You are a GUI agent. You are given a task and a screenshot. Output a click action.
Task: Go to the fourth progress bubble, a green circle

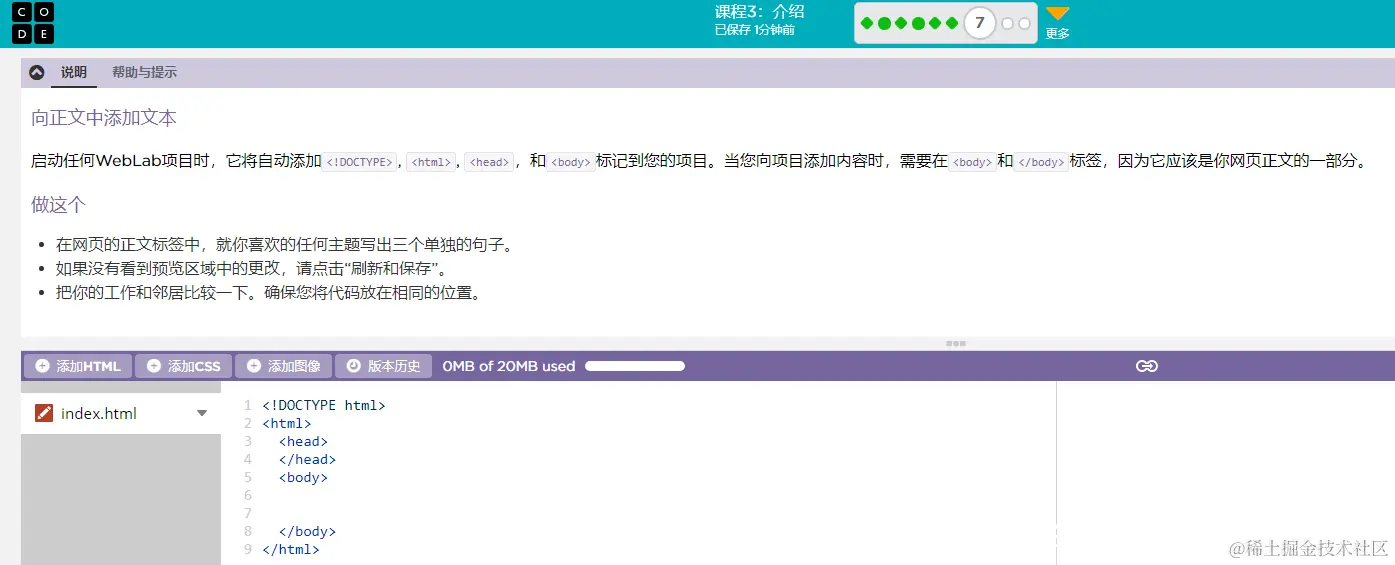pos(918,23)
